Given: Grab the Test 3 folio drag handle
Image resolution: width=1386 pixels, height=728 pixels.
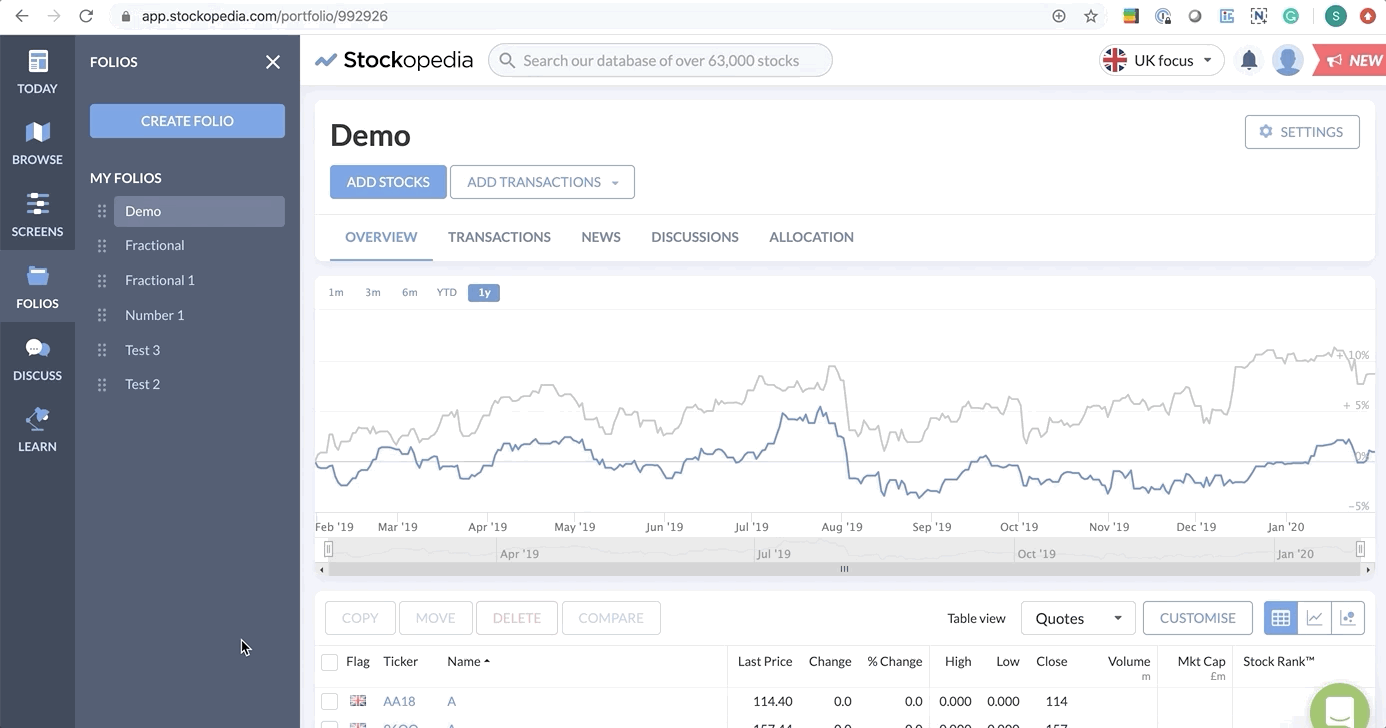Looking at the screenshot, I should [x=102, y=350].
